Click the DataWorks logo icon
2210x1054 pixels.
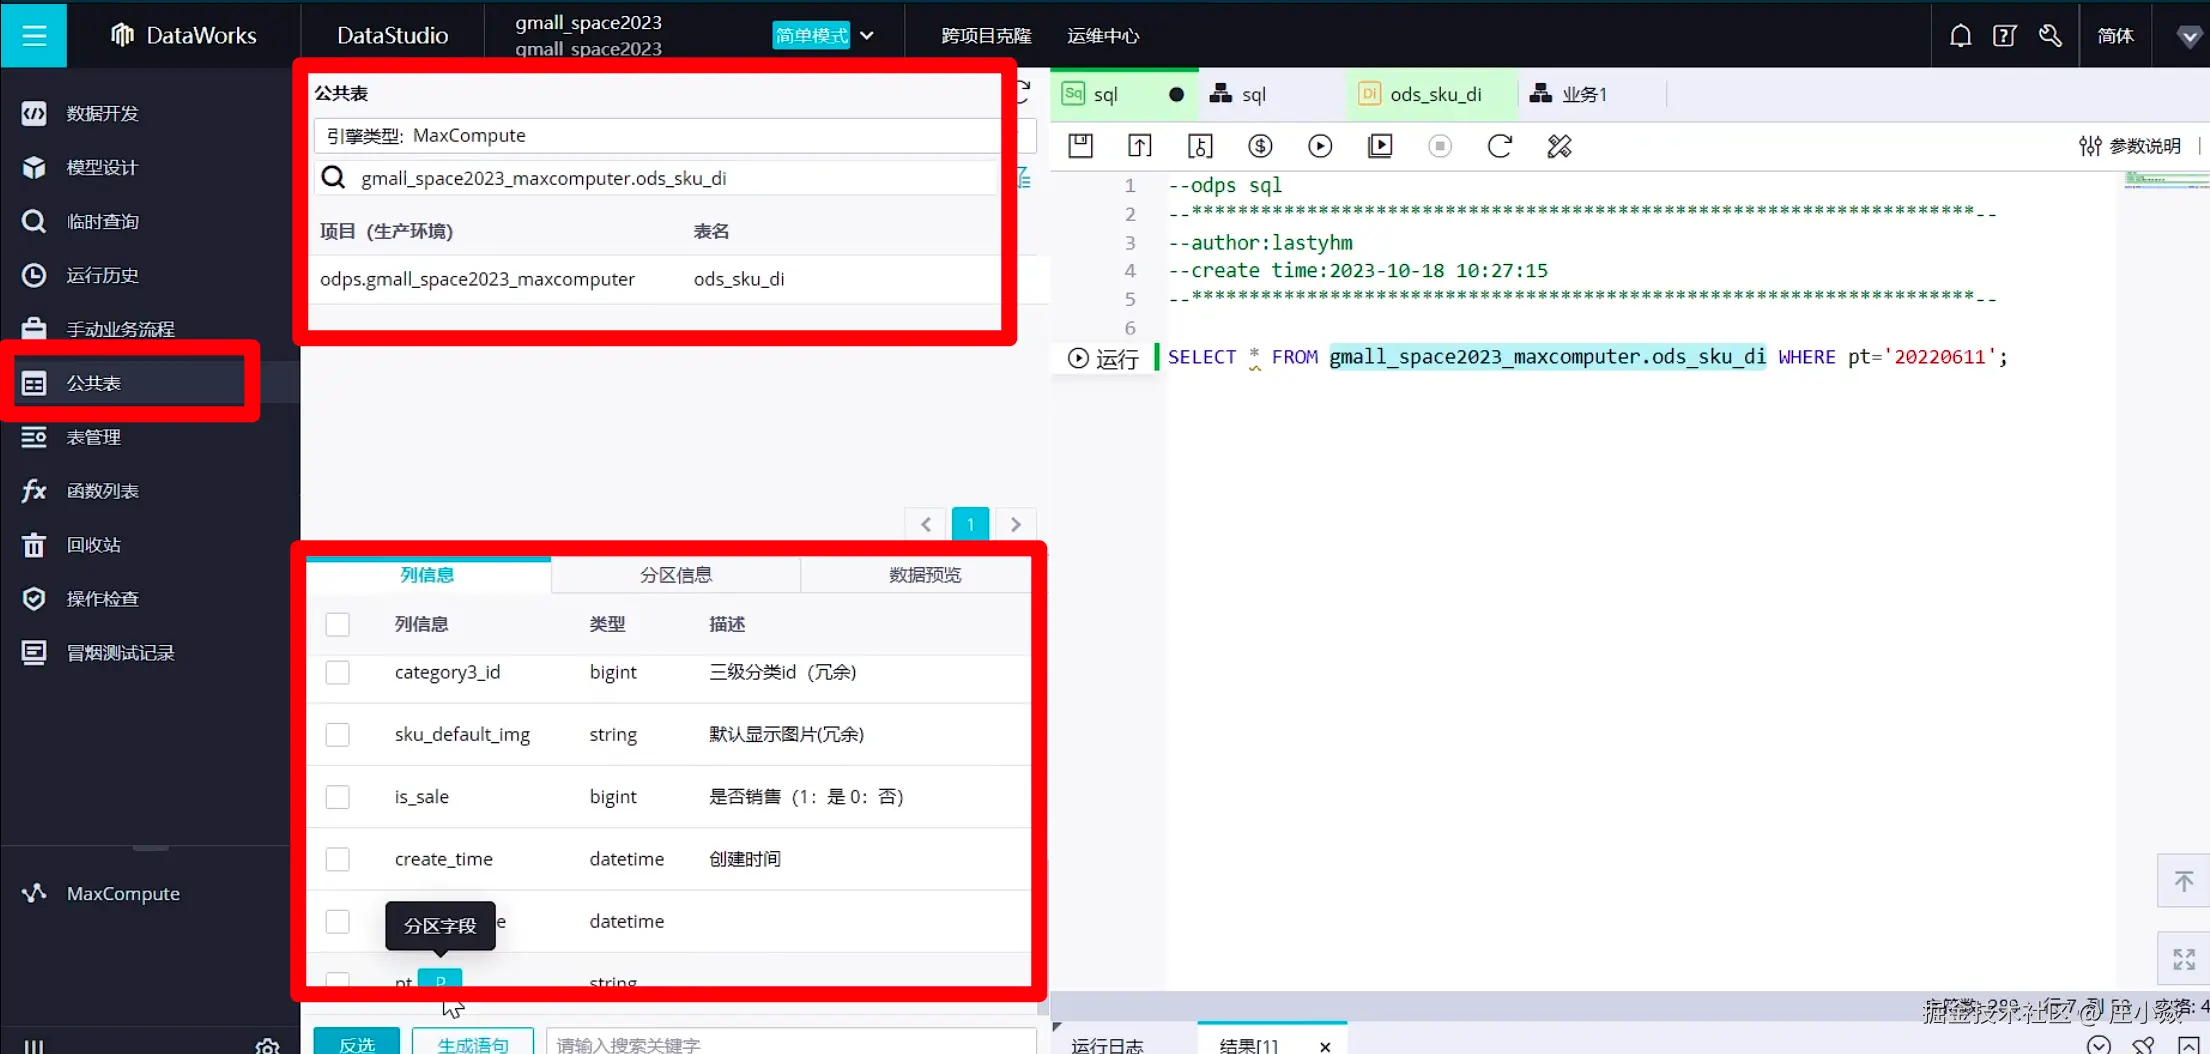122,35
